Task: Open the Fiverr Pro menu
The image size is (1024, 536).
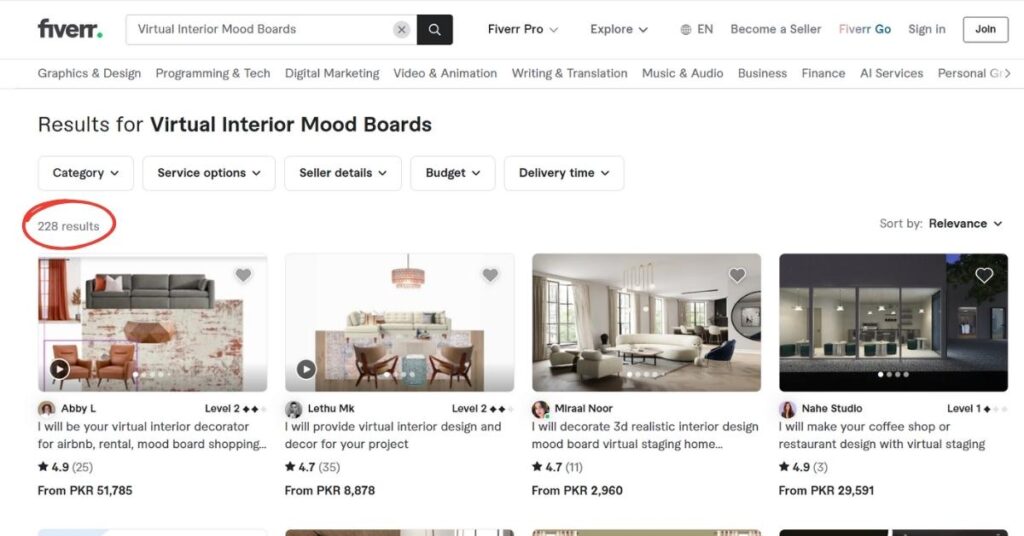Action: pyautogui.click(x=522, y=29)
